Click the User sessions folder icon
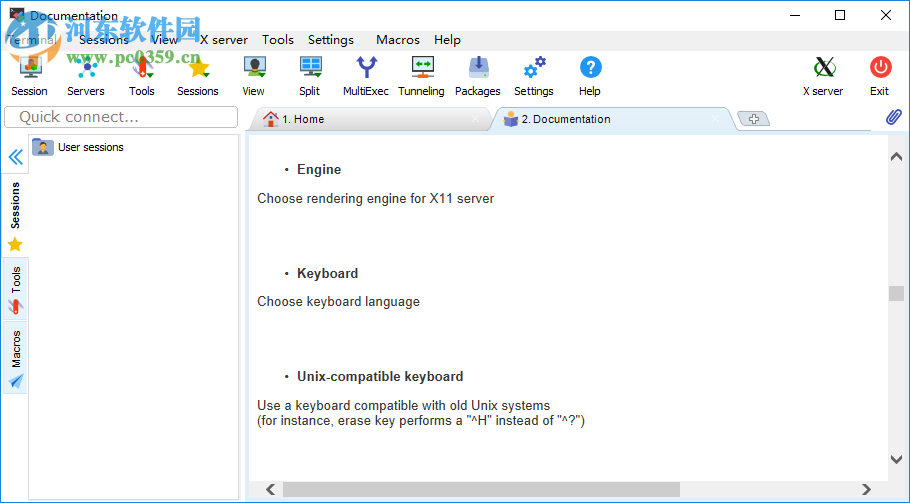 (43, 147)
